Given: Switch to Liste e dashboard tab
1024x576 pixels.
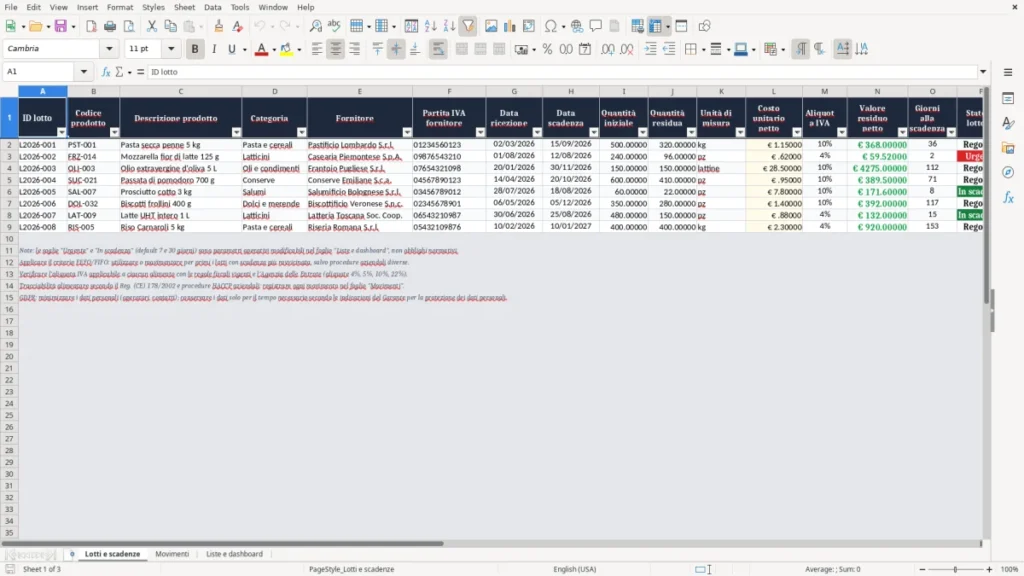Looking at the screenshot, I should coord(234,554).
